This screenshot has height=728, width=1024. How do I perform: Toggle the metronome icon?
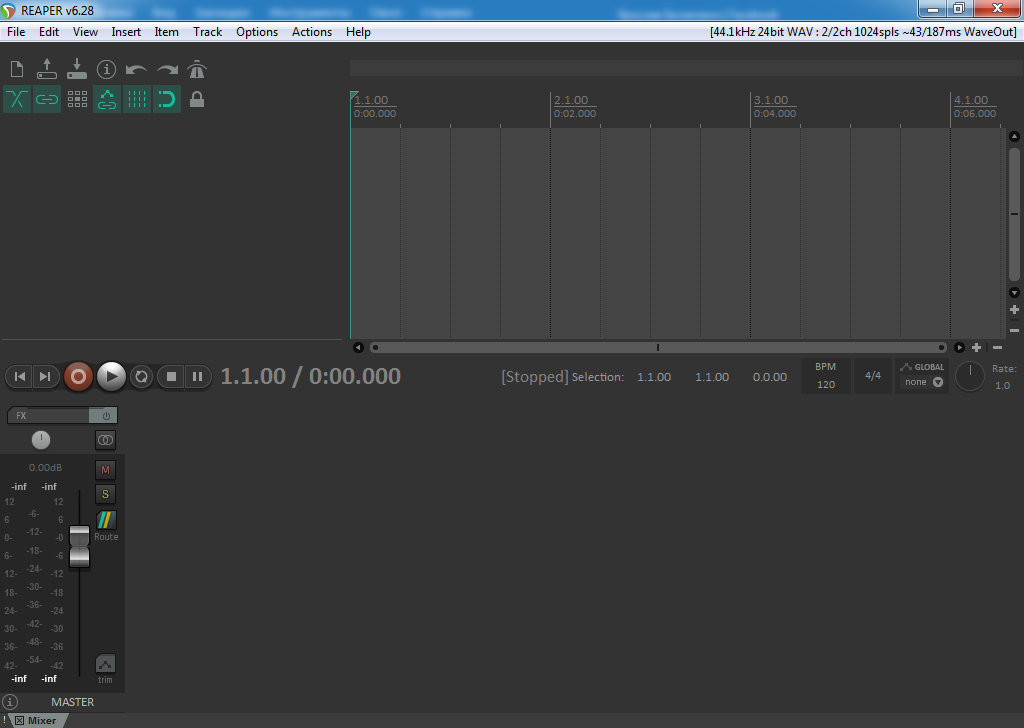click(197, 69)
